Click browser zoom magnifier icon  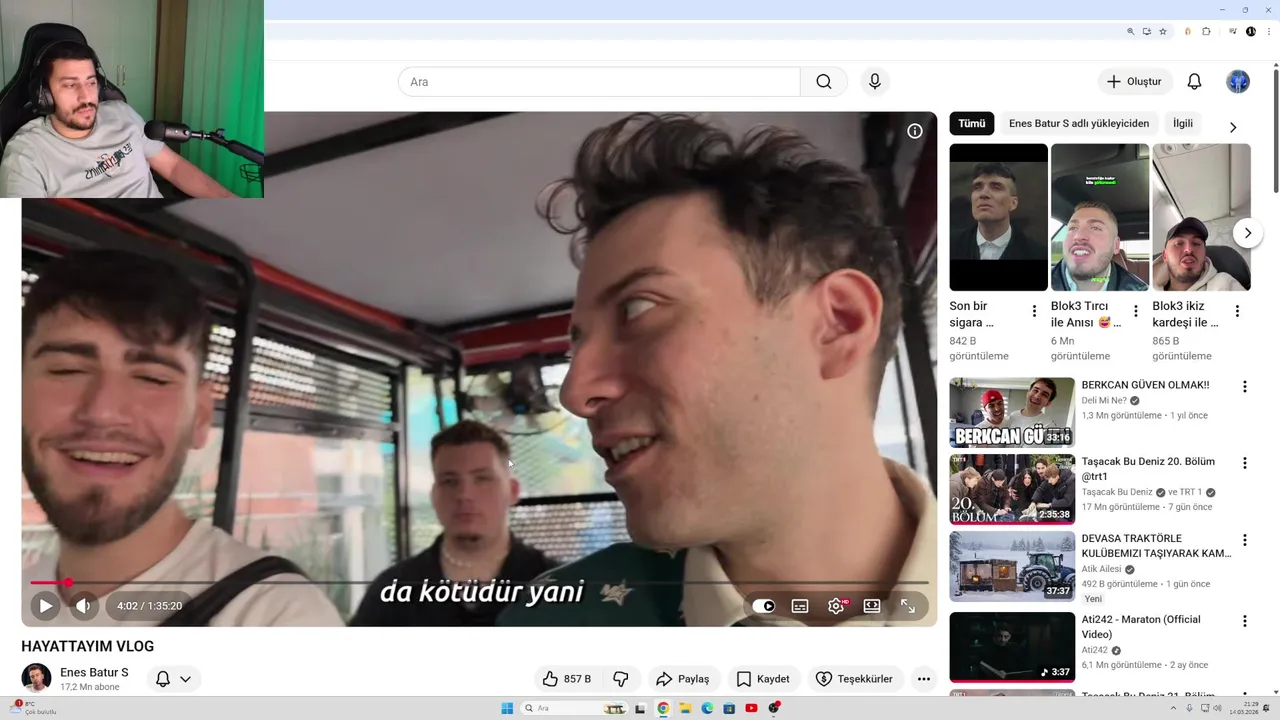tap(1131, 32)
